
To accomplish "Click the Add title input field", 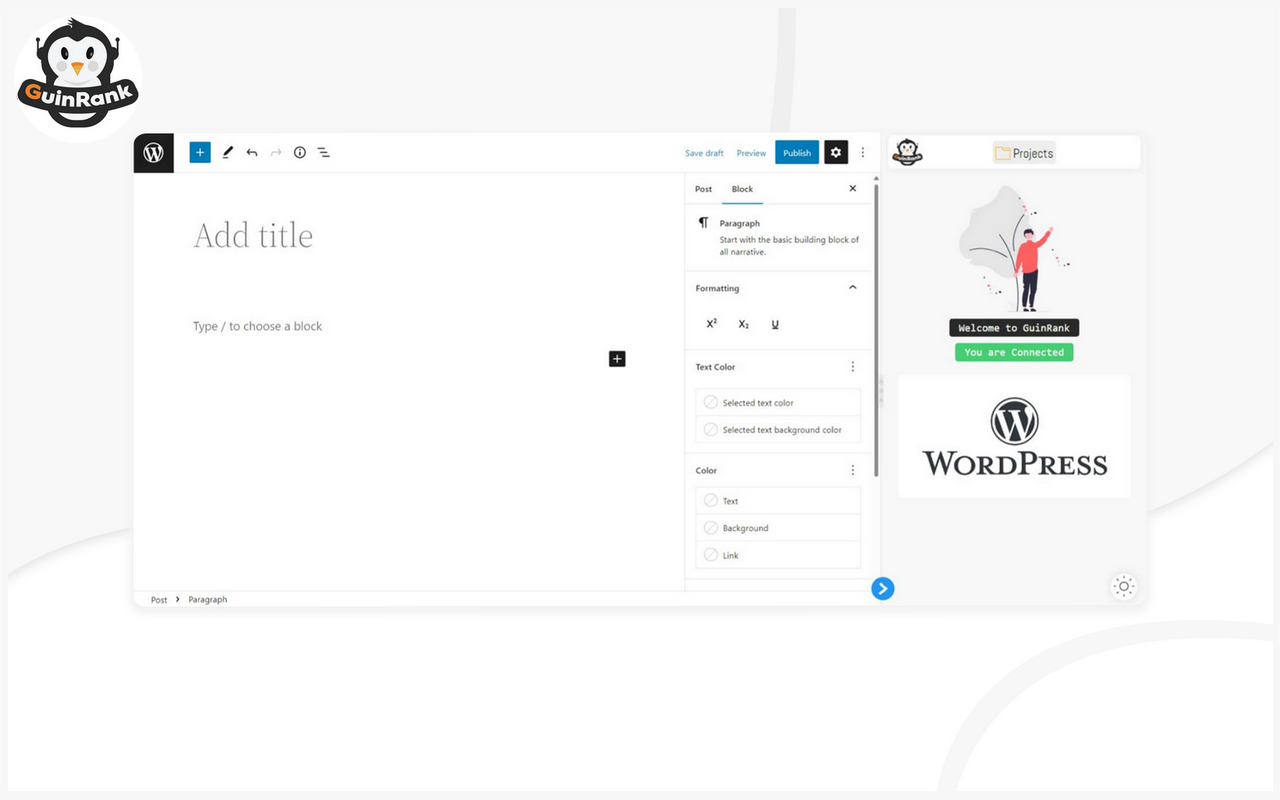I will click(253, 236).
